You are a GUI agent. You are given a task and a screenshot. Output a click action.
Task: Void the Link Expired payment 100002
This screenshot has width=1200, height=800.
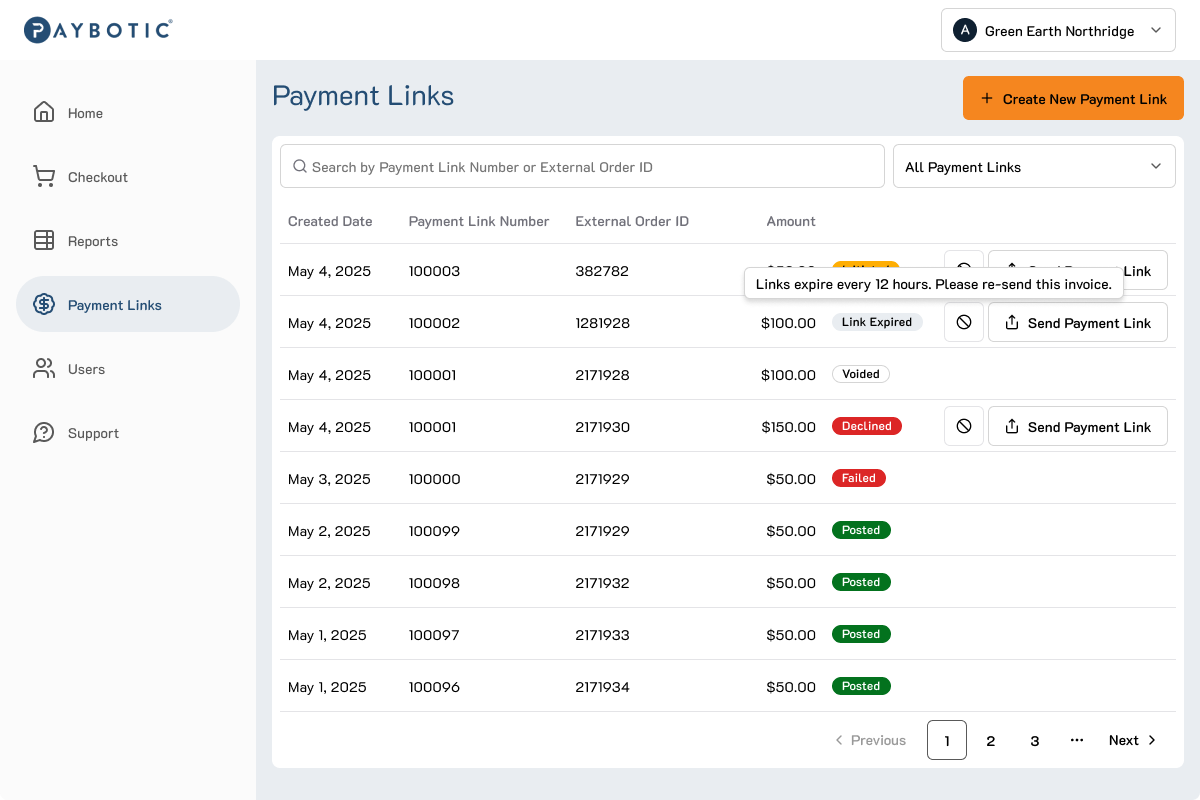pyautogui.click(x=964, y=323)
